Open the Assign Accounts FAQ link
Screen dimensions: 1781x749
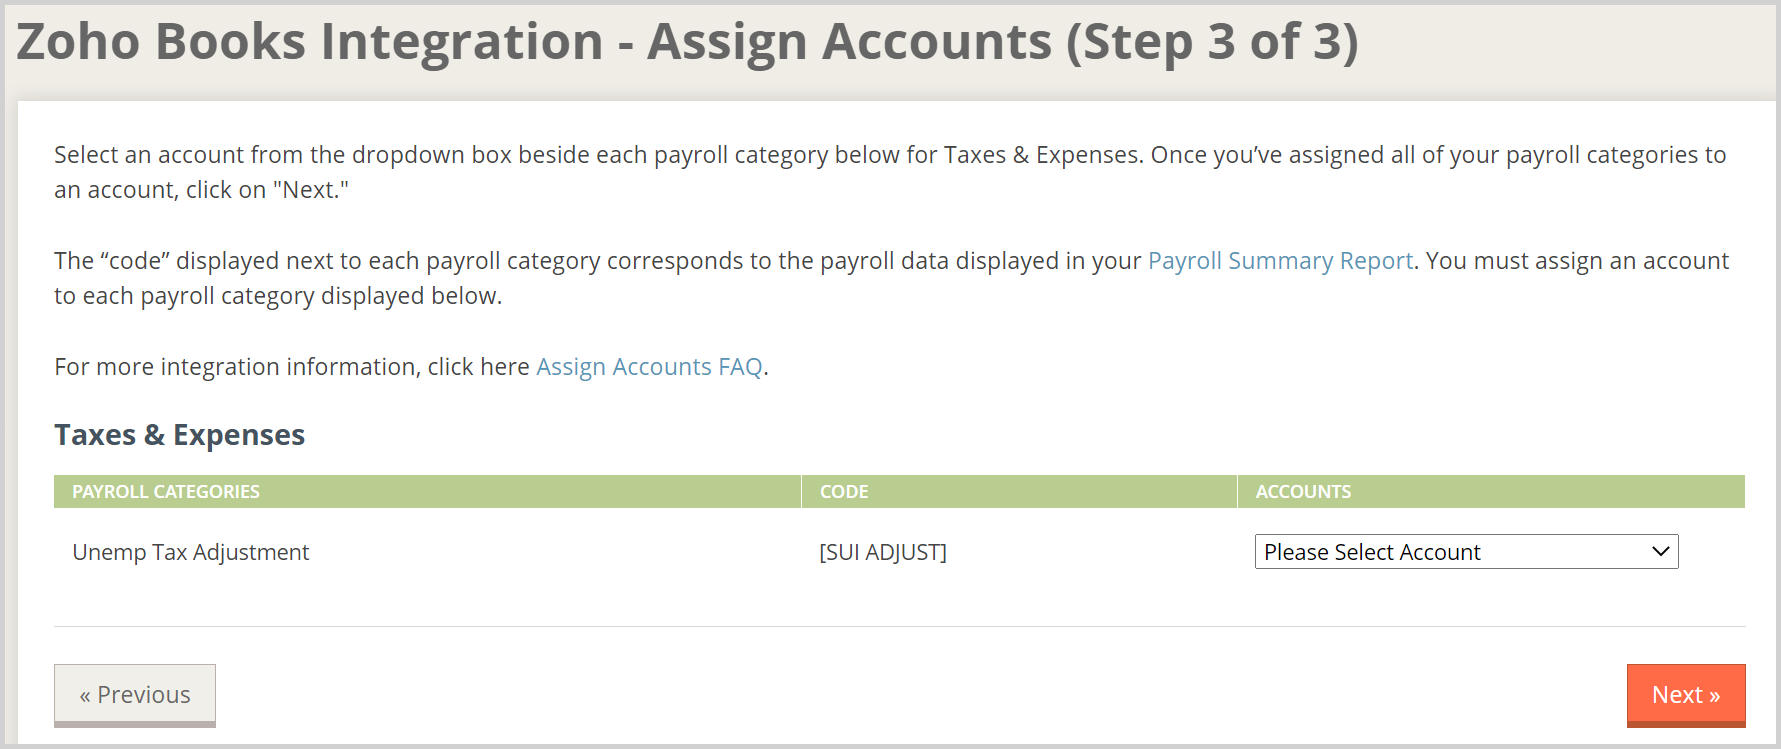pyautogui.click(x=648, y=367)
